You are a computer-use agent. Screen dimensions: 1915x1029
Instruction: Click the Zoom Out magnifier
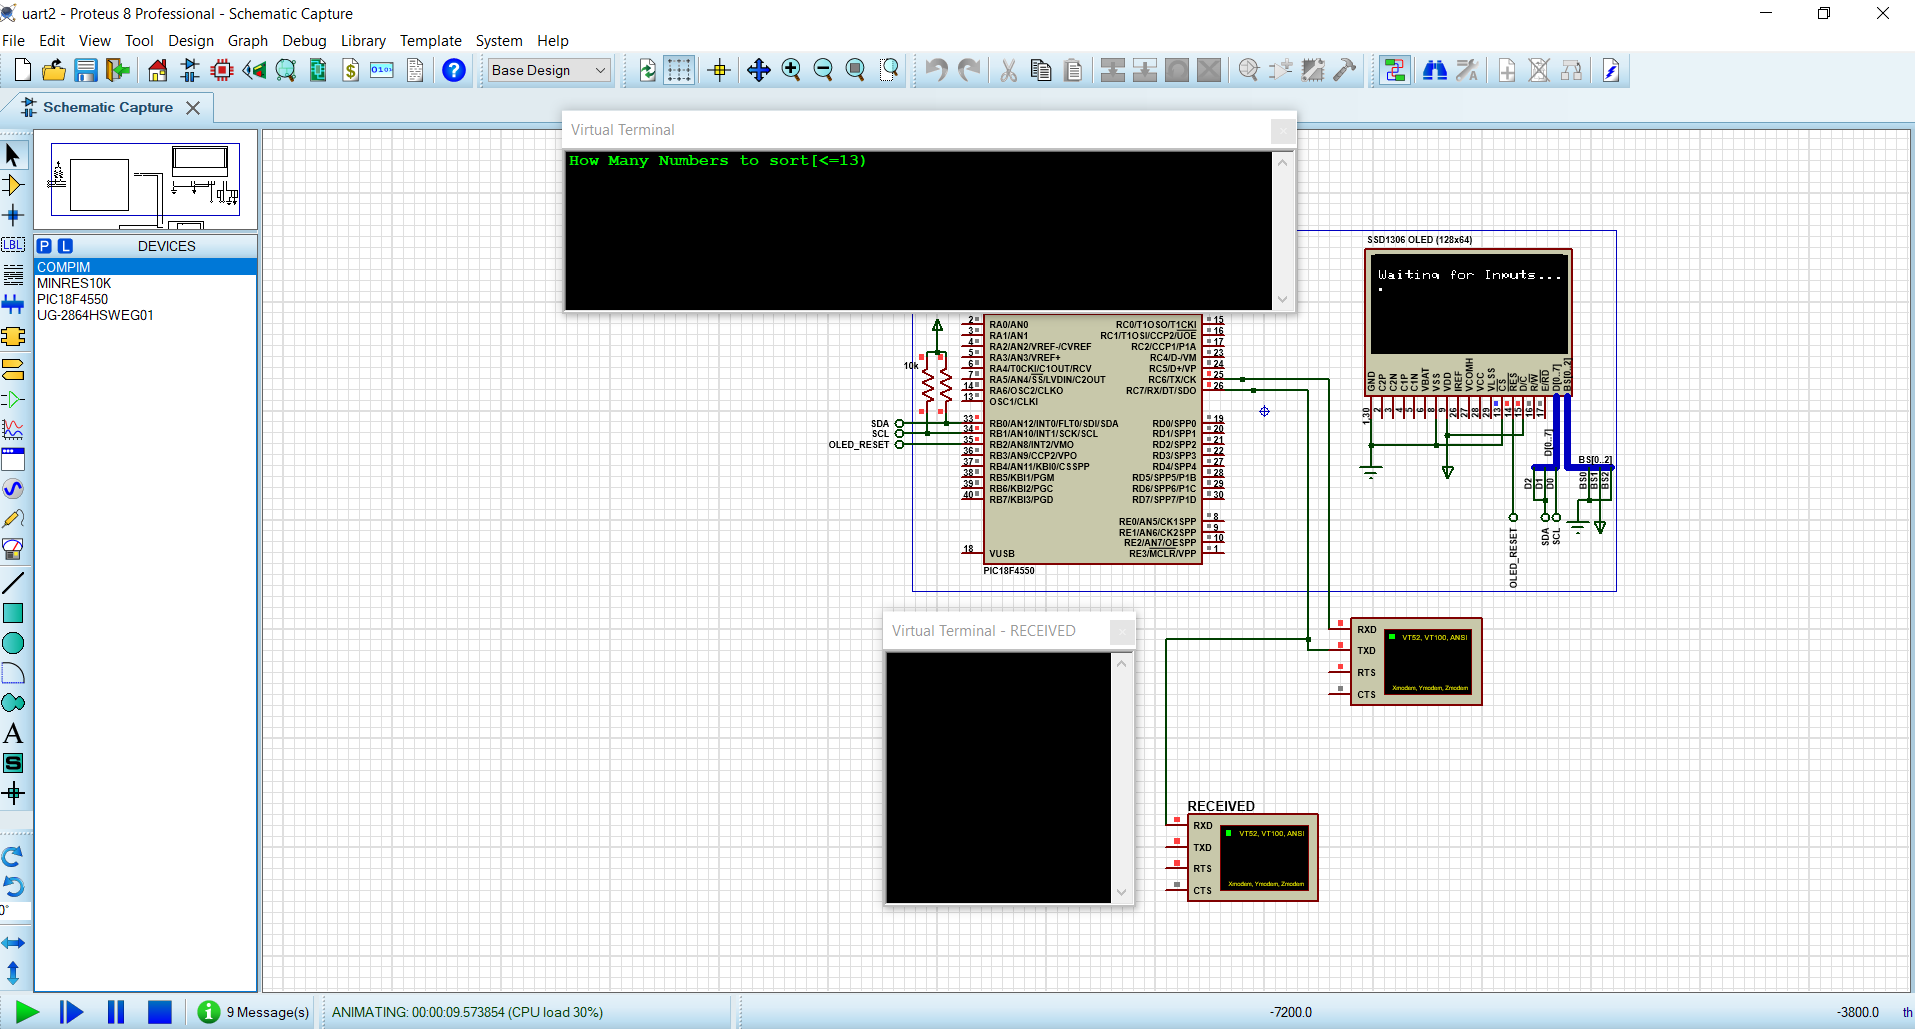point(823,70)
